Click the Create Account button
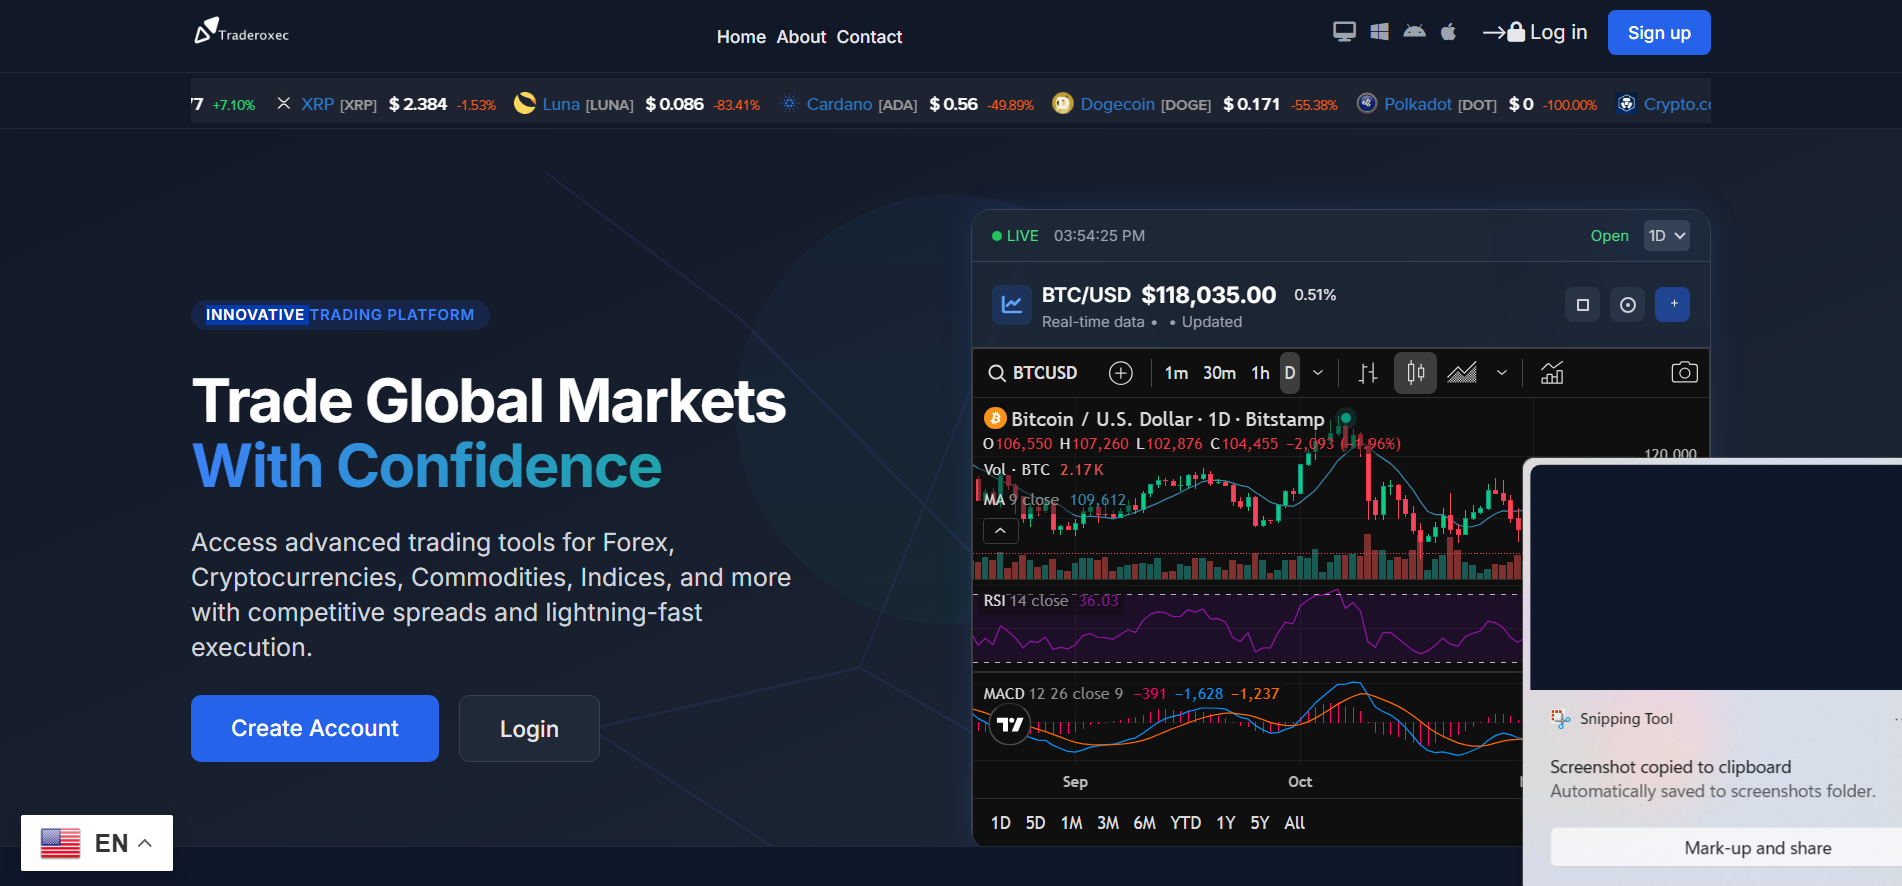The width and height of the screenshot is (1902, 886). pos(315,728)
